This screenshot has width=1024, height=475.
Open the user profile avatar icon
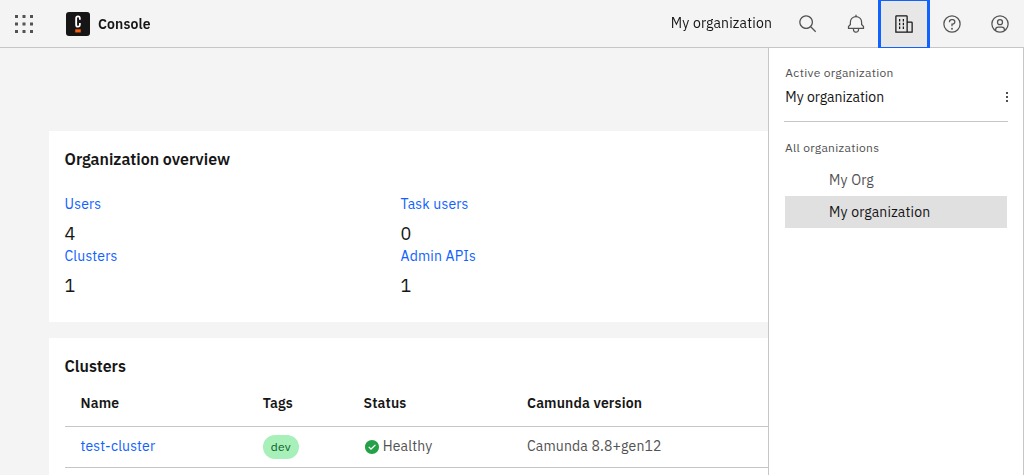(1000, 24)
